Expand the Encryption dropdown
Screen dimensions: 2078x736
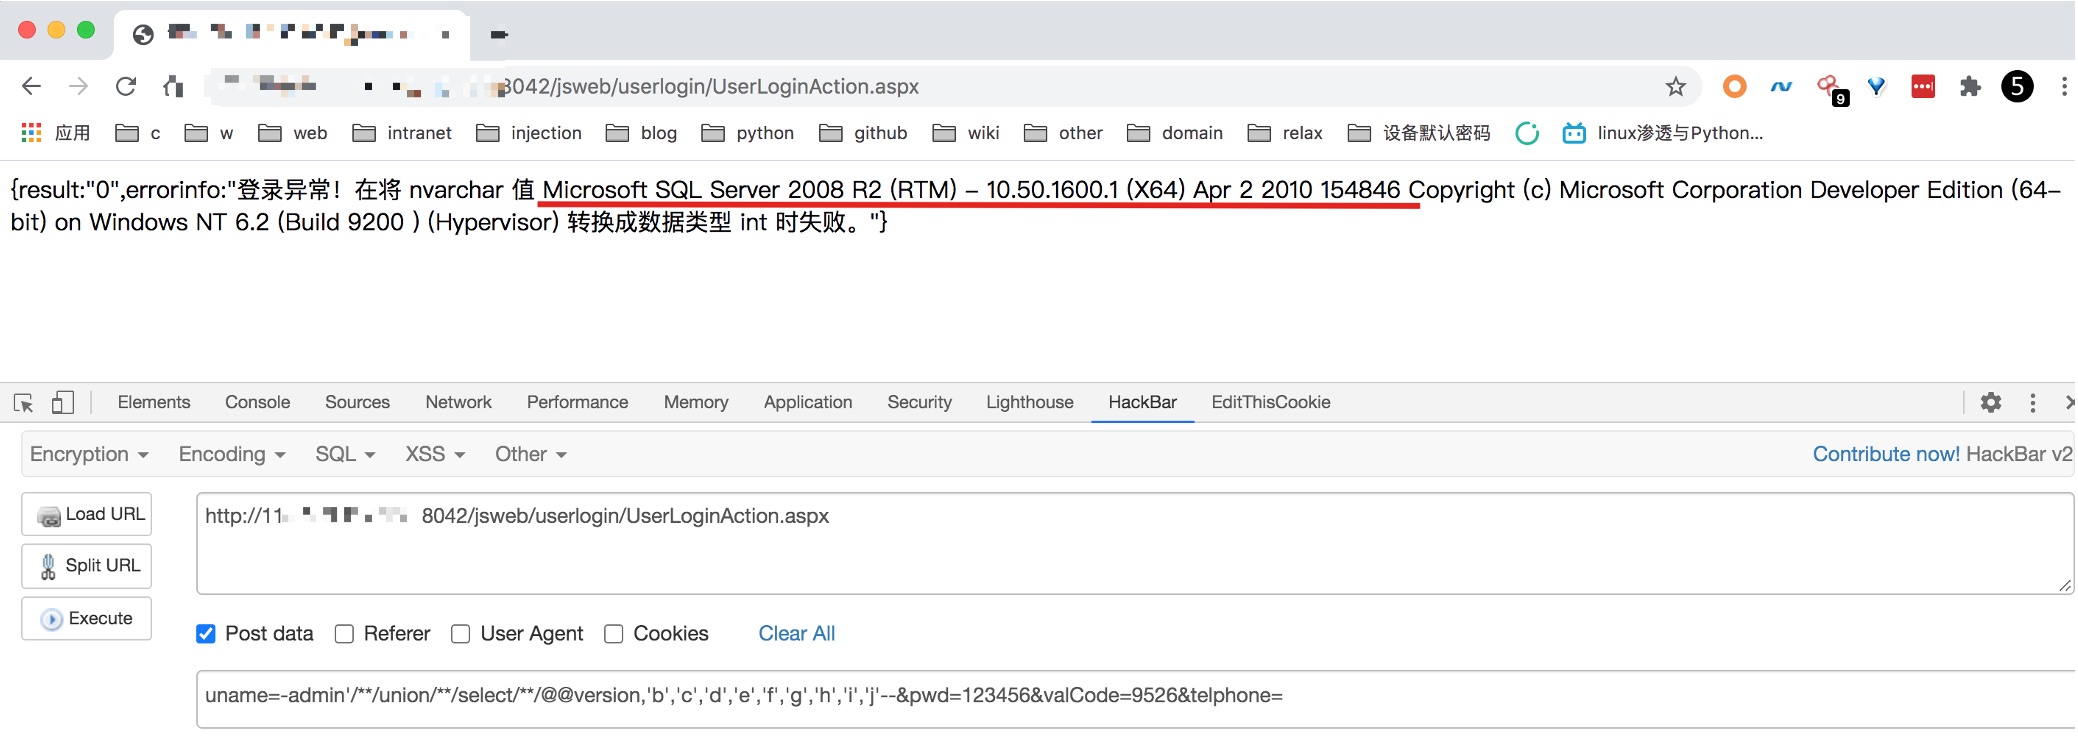click(89, 455)
